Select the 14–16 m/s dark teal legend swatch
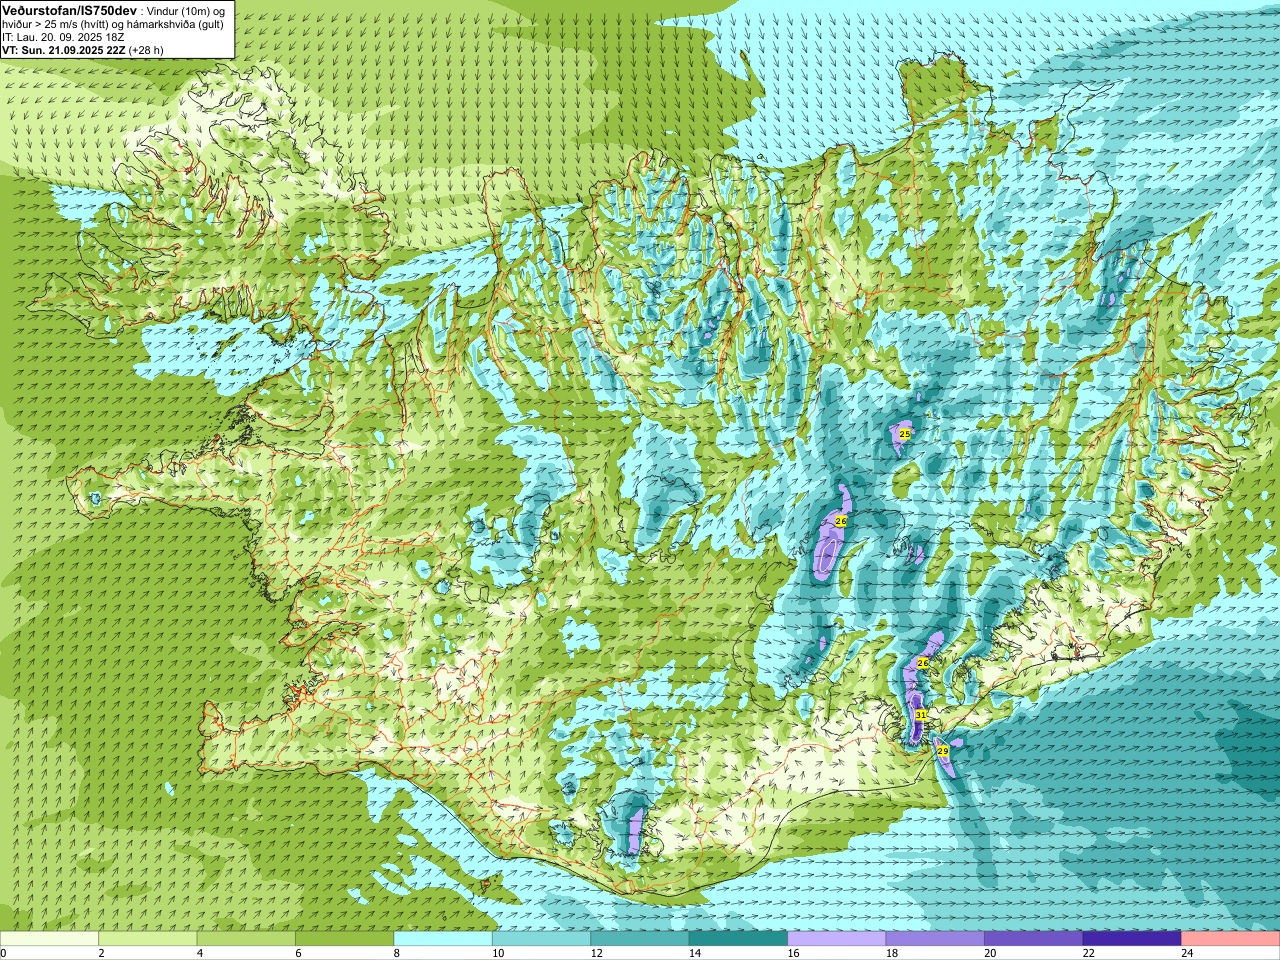The height and width of the screenshot is (960, 1280). [x=738, y=939]
